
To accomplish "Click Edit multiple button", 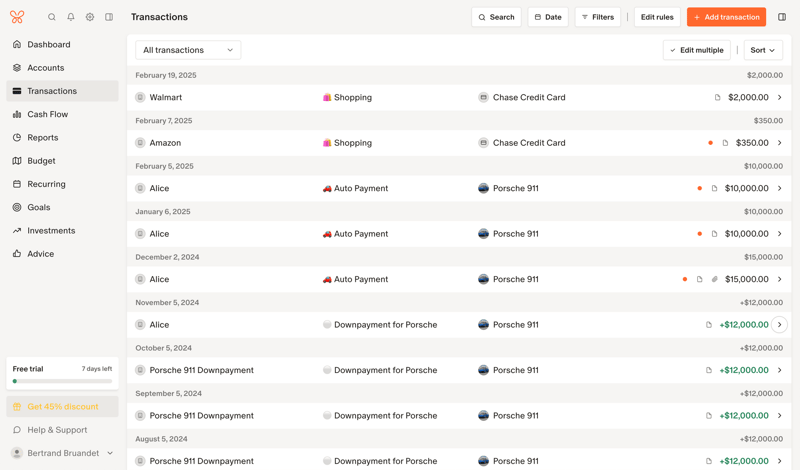I will 696,50.
